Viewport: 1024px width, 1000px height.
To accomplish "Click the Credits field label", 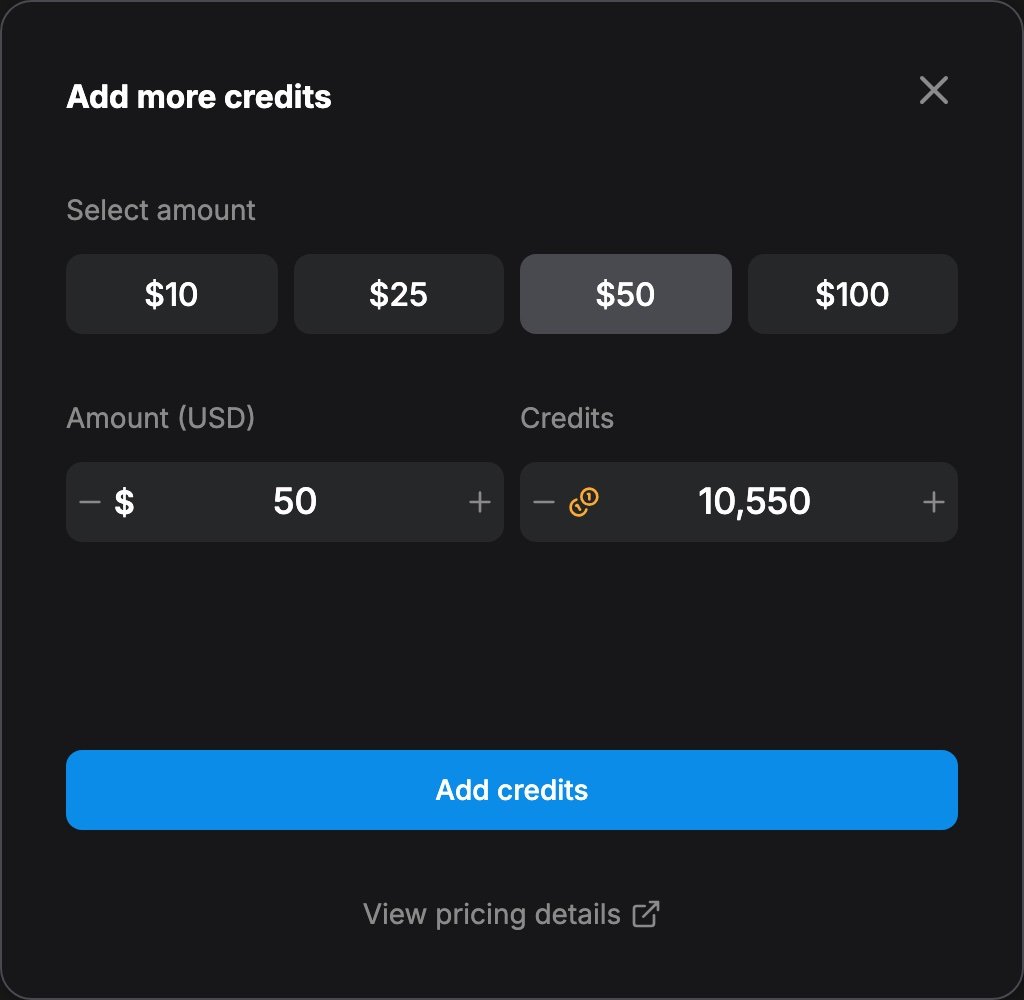I will pos(567,418).
